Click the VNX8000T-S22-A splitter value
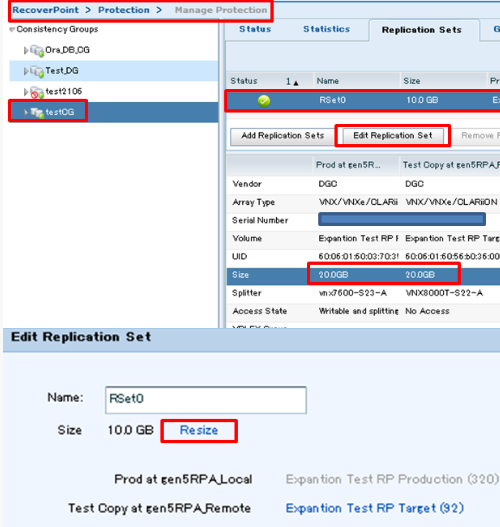500x527 pixels. tap(444, 293)
